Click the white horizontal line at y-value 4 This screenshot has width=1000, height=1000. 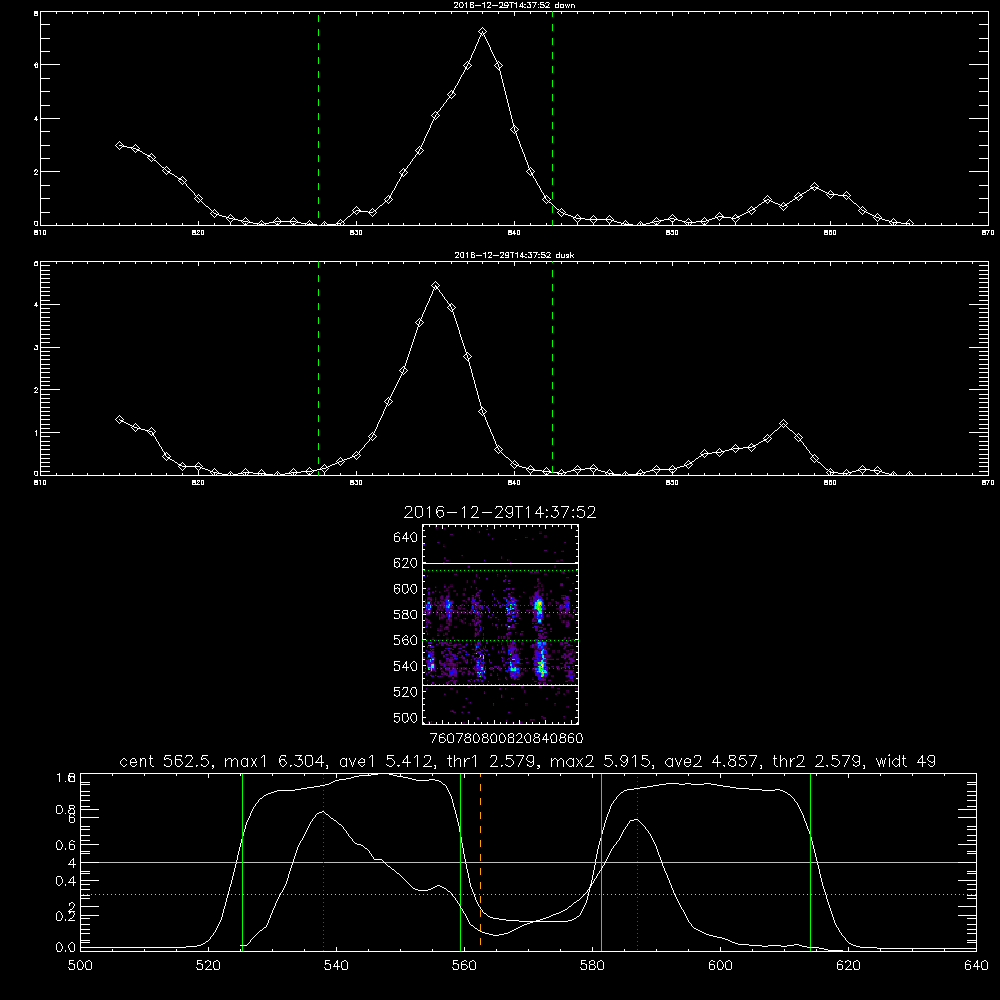pyautogui.click(x=528, y=862)
